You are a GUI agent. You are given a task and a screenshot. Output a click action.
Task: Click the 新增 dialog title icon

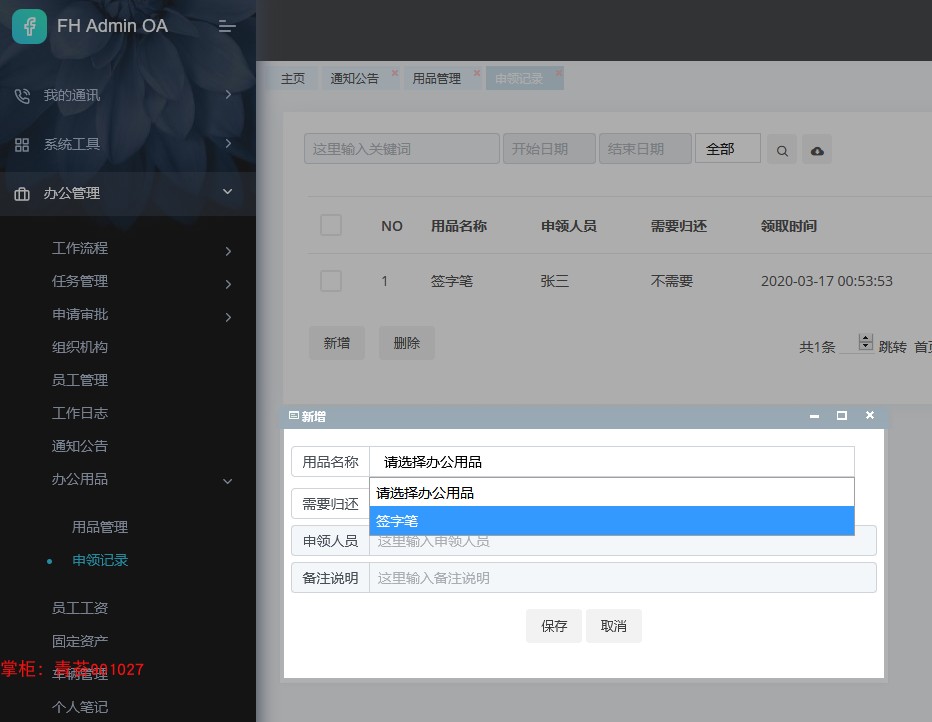[294, 415]
